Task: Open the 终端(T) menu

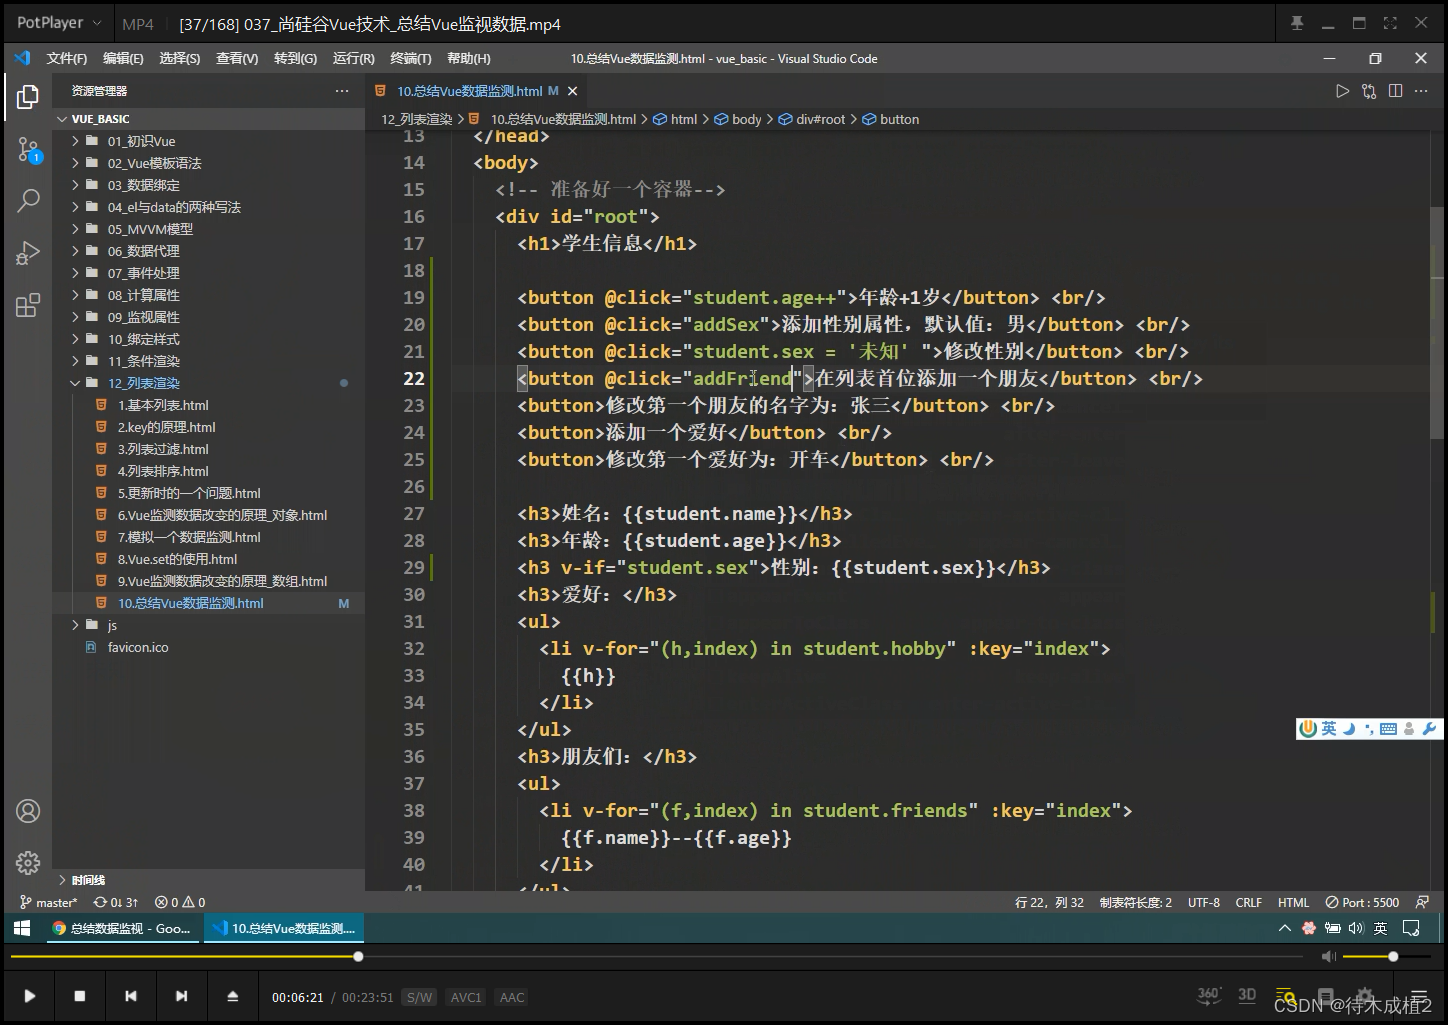Action: point(411,59)
